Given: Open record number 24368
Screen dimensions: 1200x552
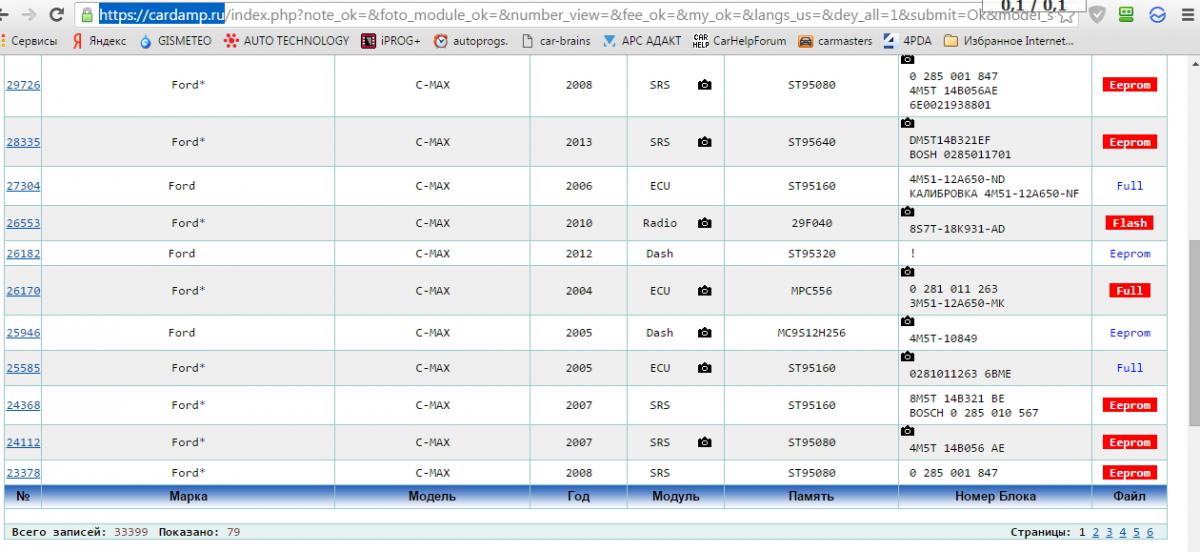Looking at the screenshot, I should pyautogui.click(x=23, y=405).
